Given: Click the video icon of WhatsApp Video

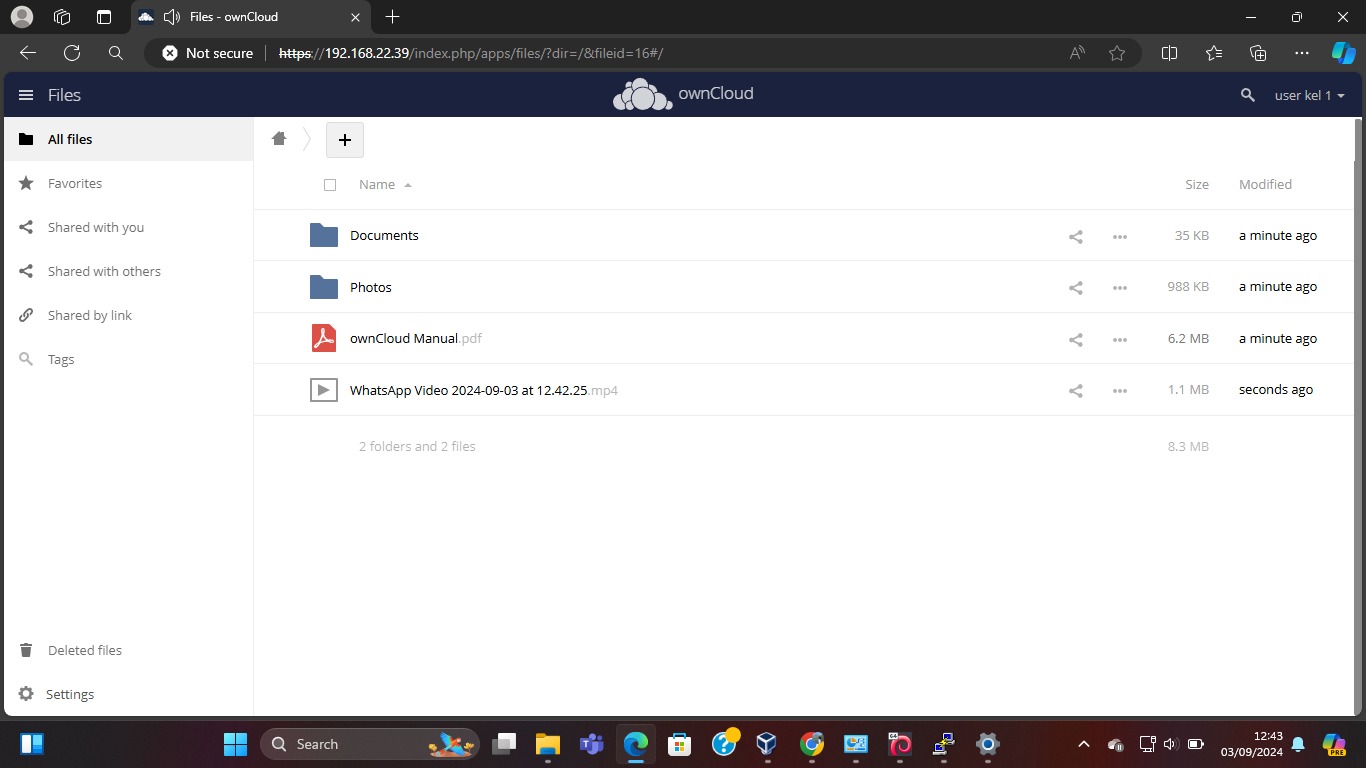Looking at the screenshot, I should click(x=324, y=390).
